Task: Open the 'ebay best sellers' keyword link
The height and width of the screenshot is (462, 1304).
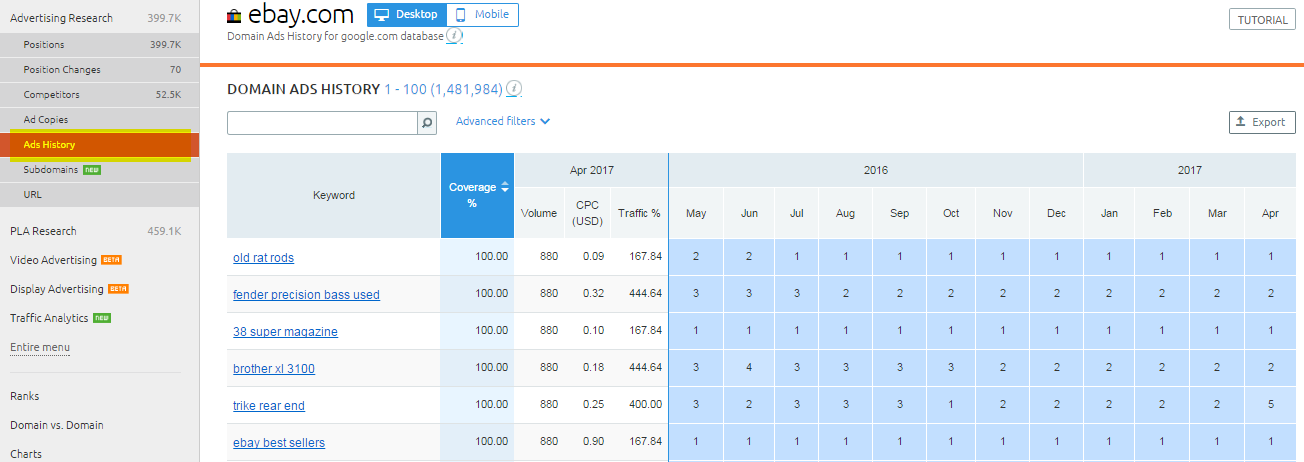Action: point(279,443)
